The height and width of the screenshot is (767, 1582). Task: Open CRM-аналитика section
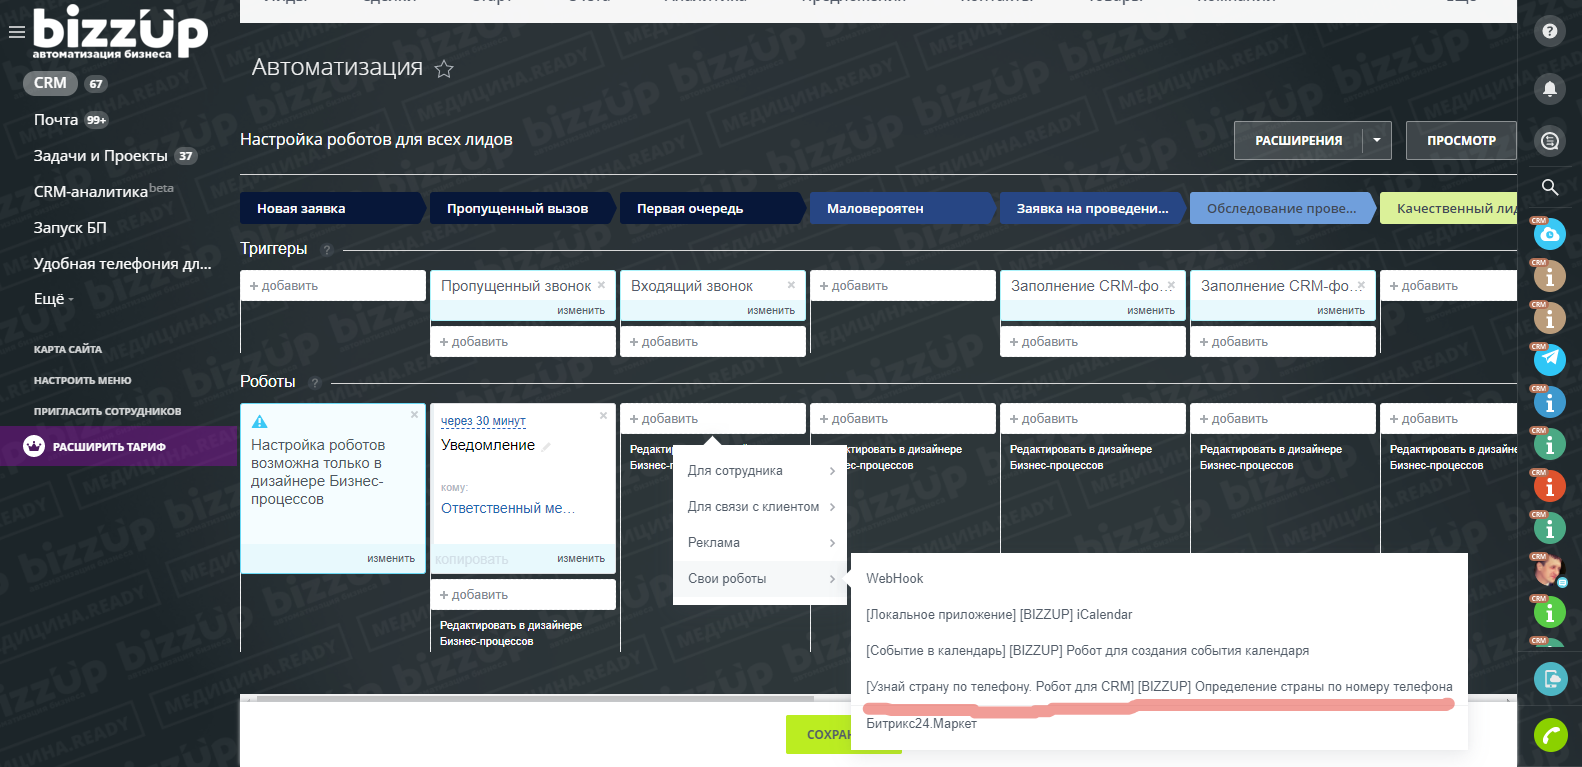[91, 192]
